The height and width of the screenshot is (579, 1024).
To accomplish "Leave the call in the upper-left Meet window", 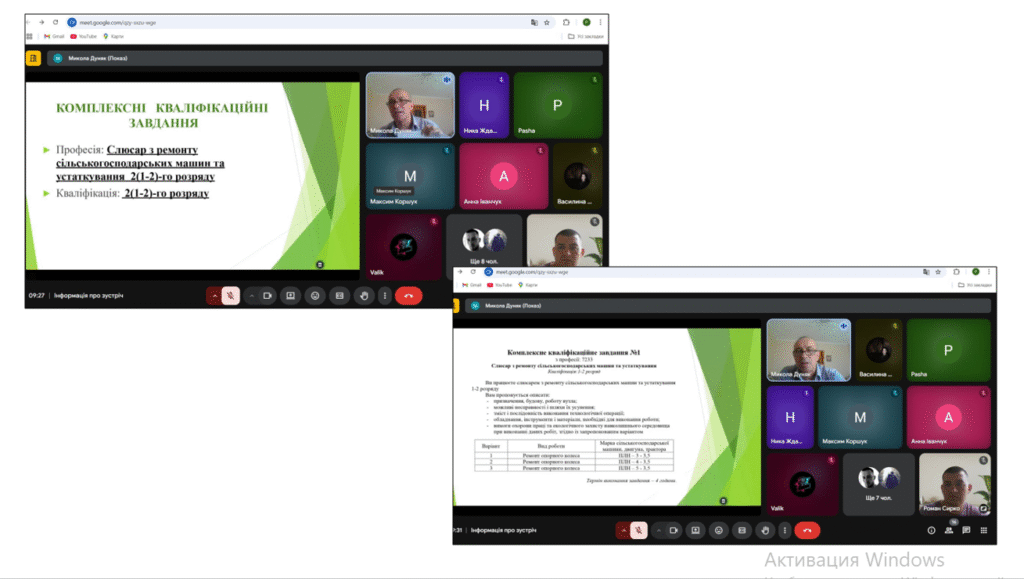I will (408, 296).
